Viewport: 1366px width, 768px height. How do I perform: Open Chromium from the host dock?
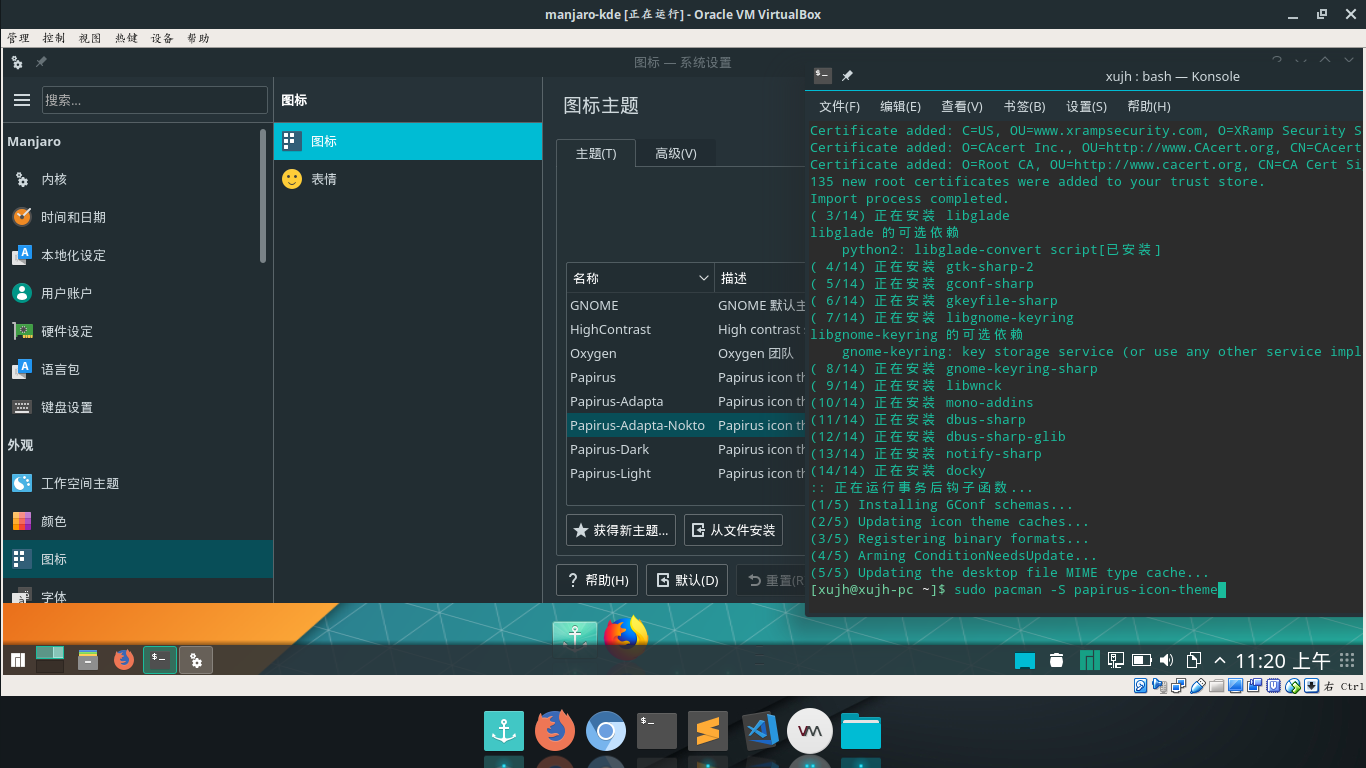coord(606,731)
